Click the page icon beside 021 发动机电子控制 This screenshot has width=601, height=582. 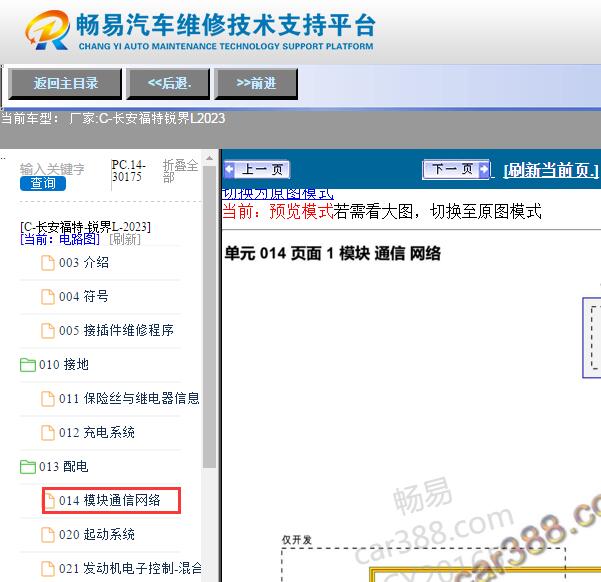click(x=48, y=569)
